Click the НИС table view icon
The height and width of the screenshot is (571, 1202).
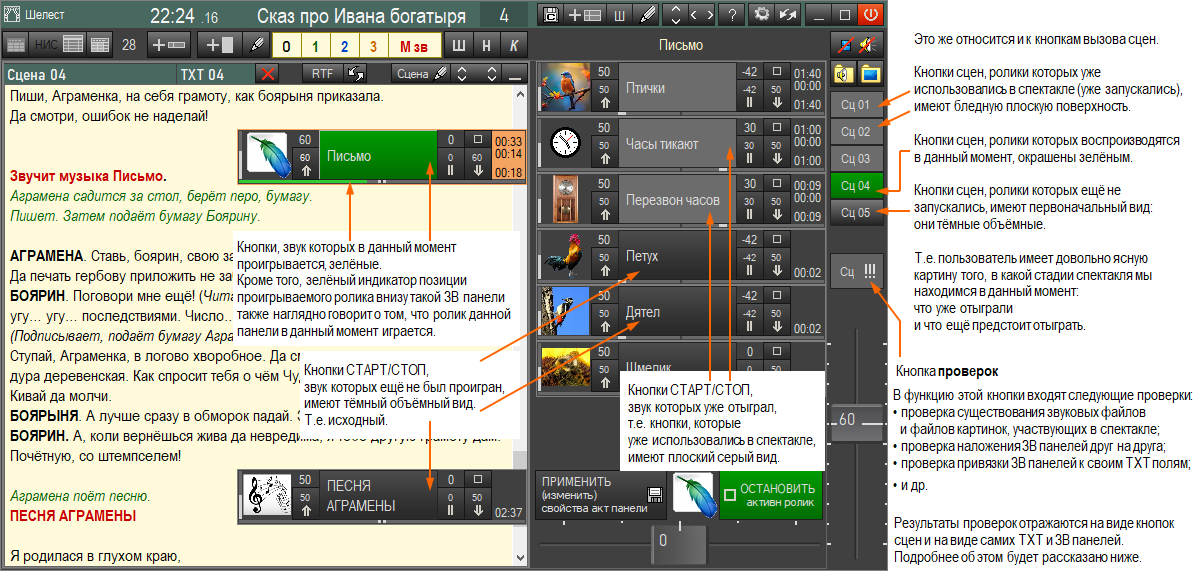point(59,45)
